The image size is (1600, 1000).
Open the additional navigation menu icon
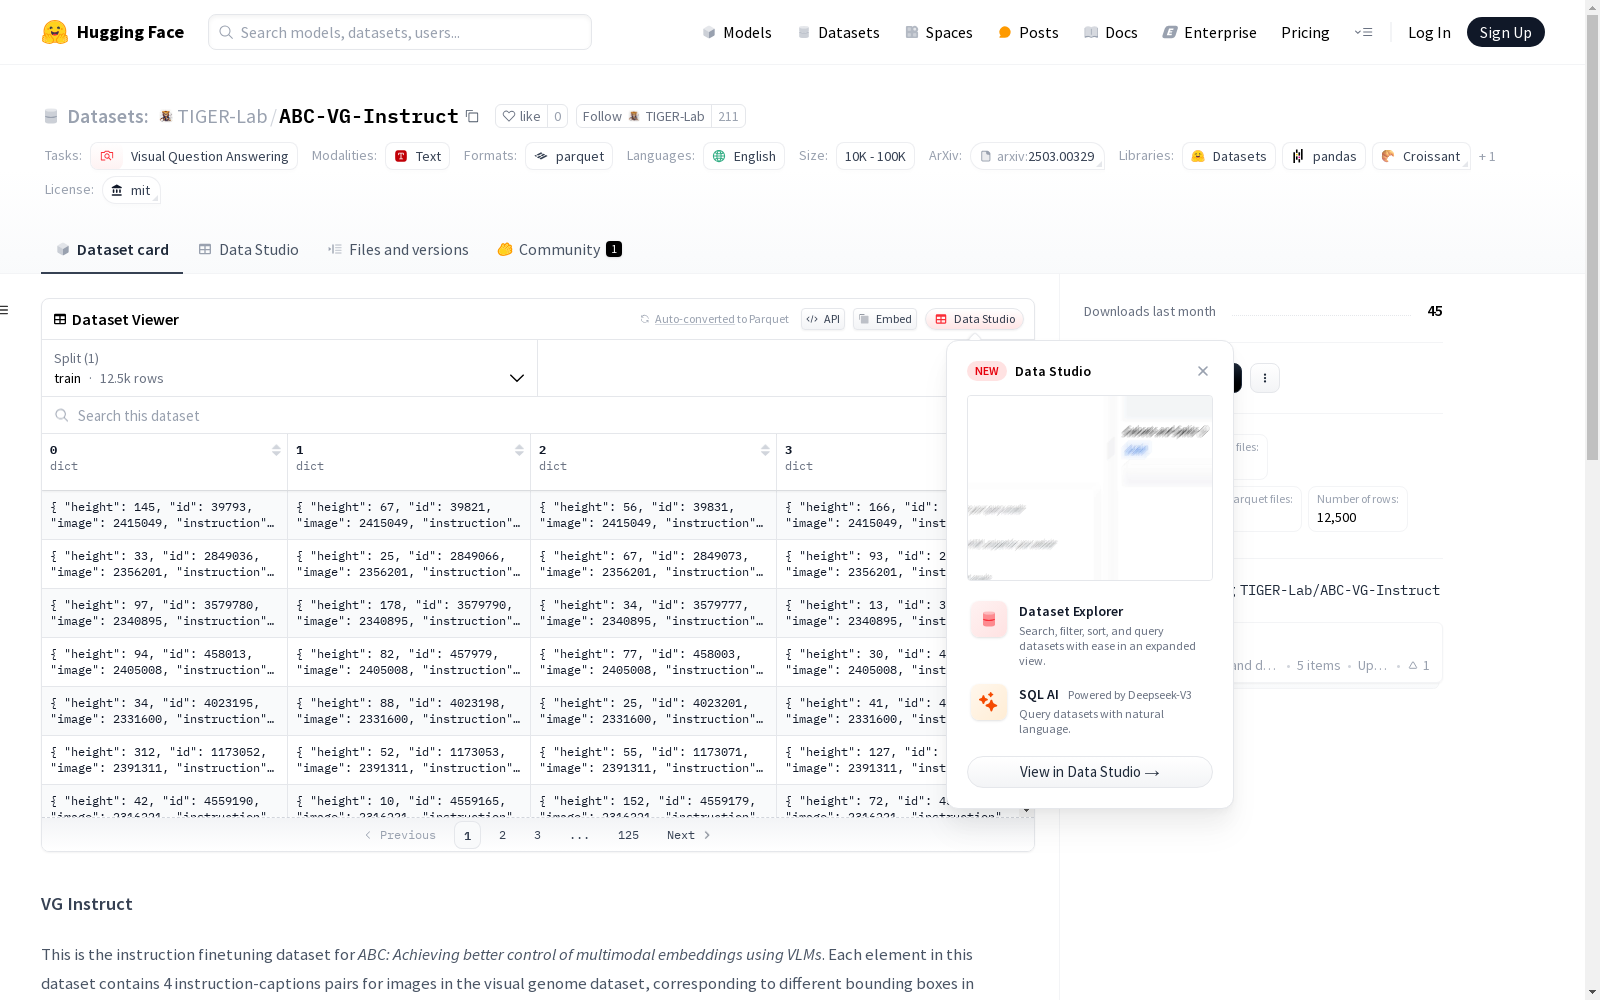[x=1364, y=32]
